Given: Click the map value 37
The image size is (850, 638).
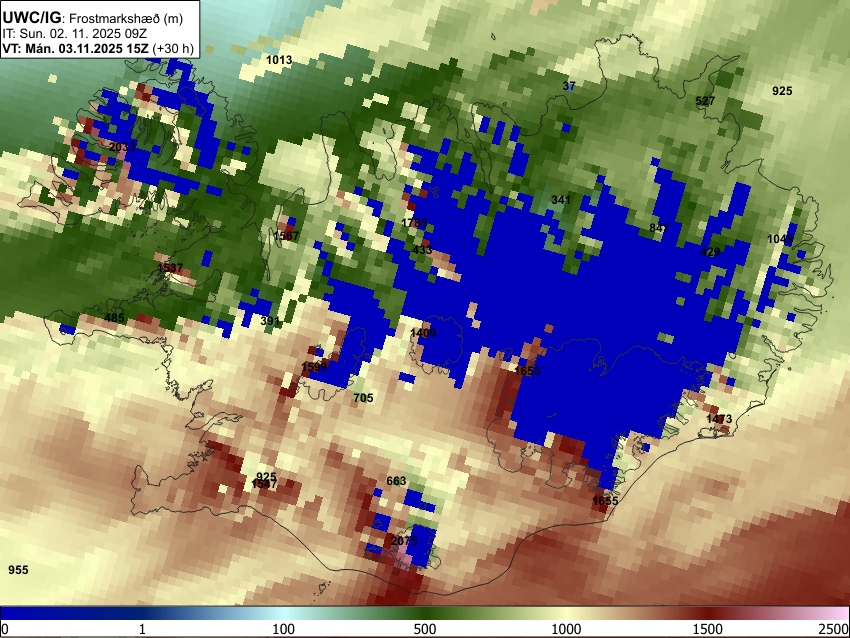Looking at the screenshot, I should [x=569, y=86].
